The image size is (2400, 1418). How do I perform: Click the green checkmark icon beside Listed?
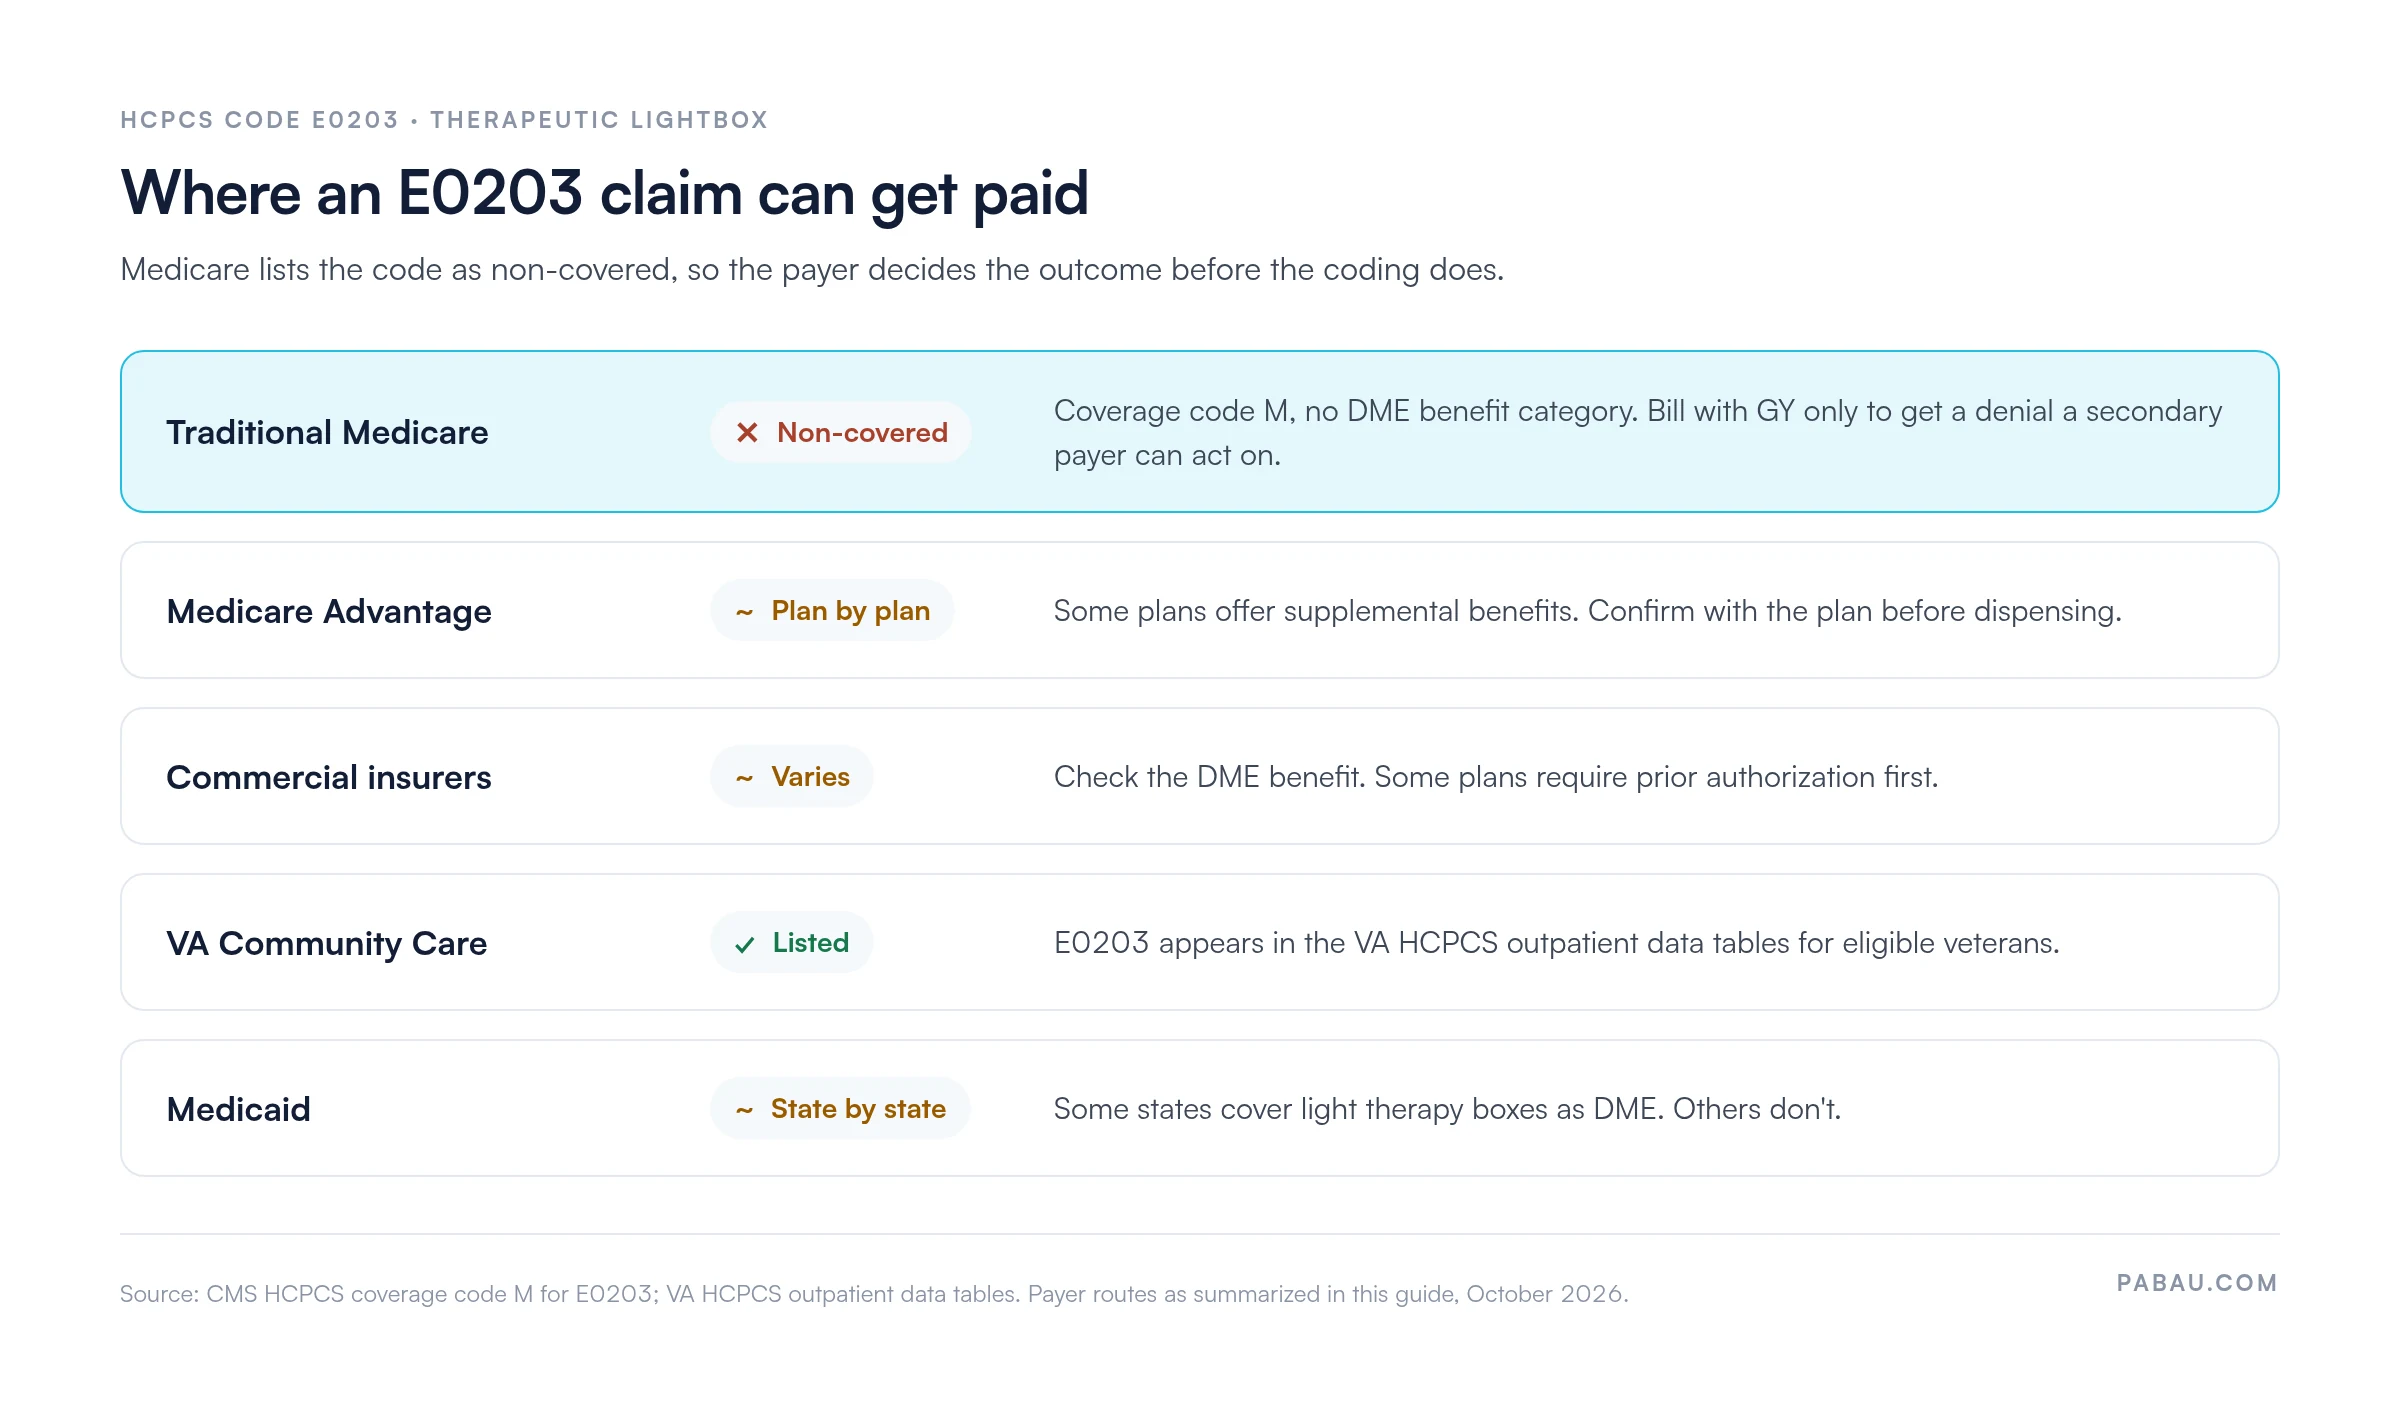click(744, 944)
